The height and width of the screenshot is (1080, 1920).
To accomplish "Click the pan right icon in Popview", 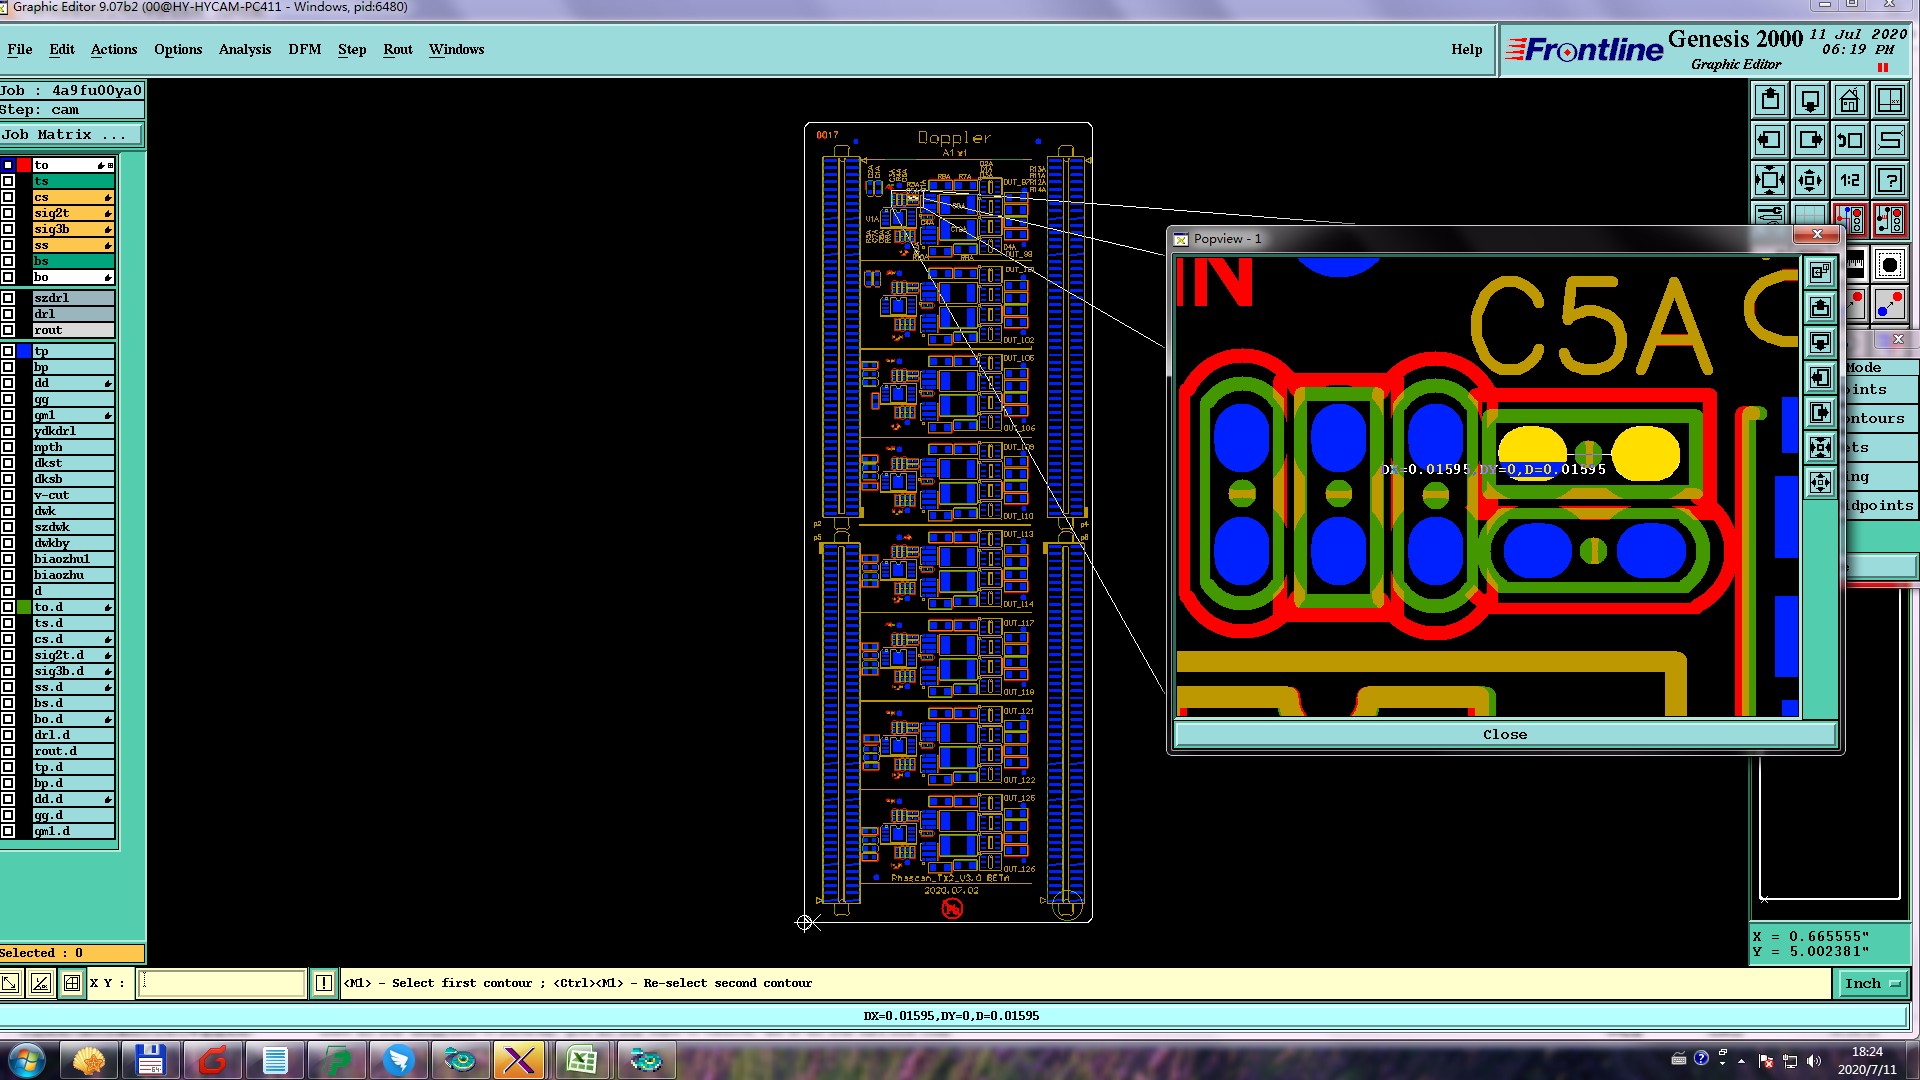I will point(1820,412).
